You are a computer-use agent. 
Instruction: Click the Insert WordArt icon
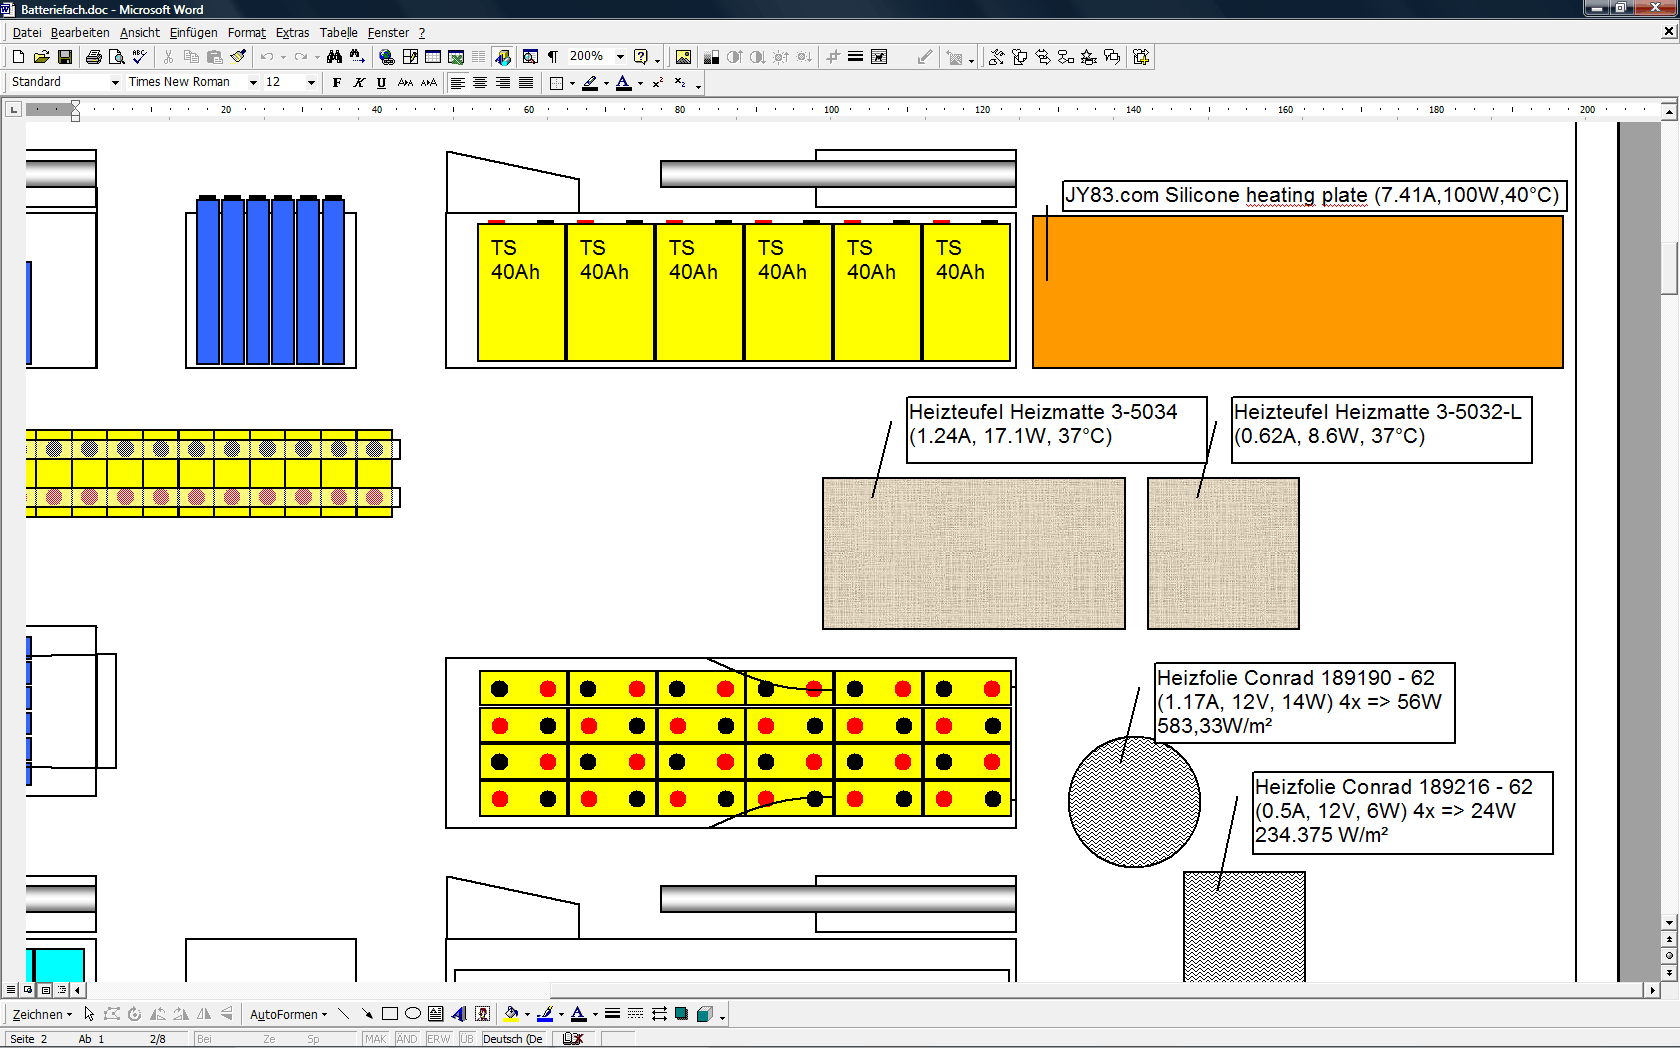coord(459,1014)
